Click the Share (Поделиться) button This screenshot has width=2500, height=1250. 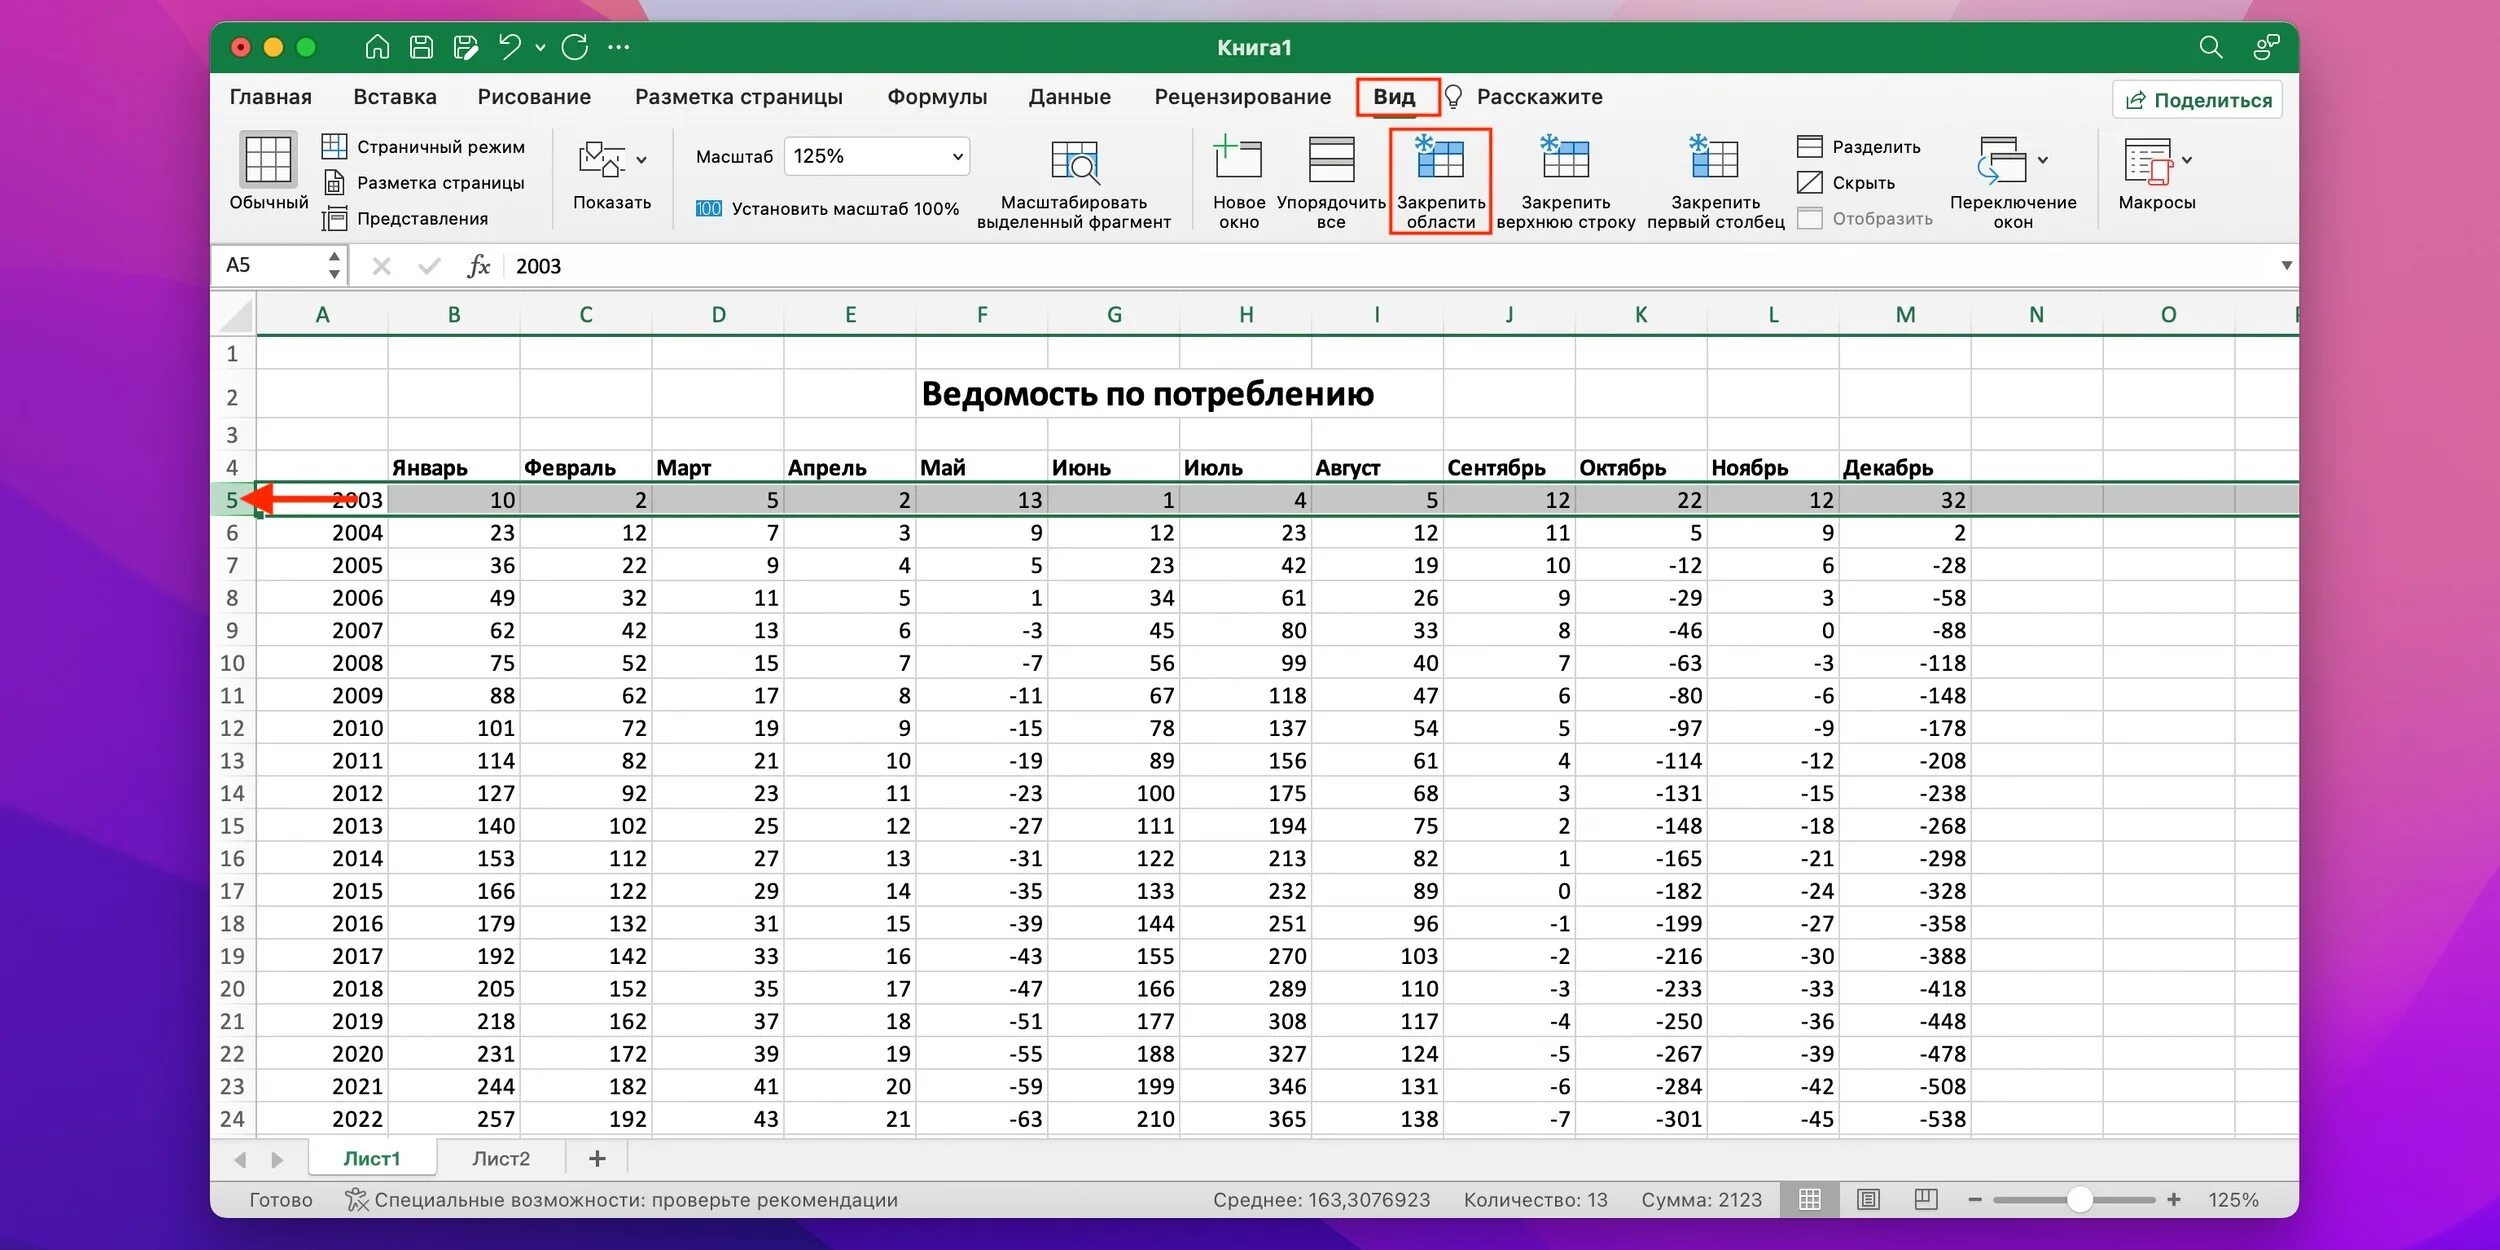point(2197,100)
